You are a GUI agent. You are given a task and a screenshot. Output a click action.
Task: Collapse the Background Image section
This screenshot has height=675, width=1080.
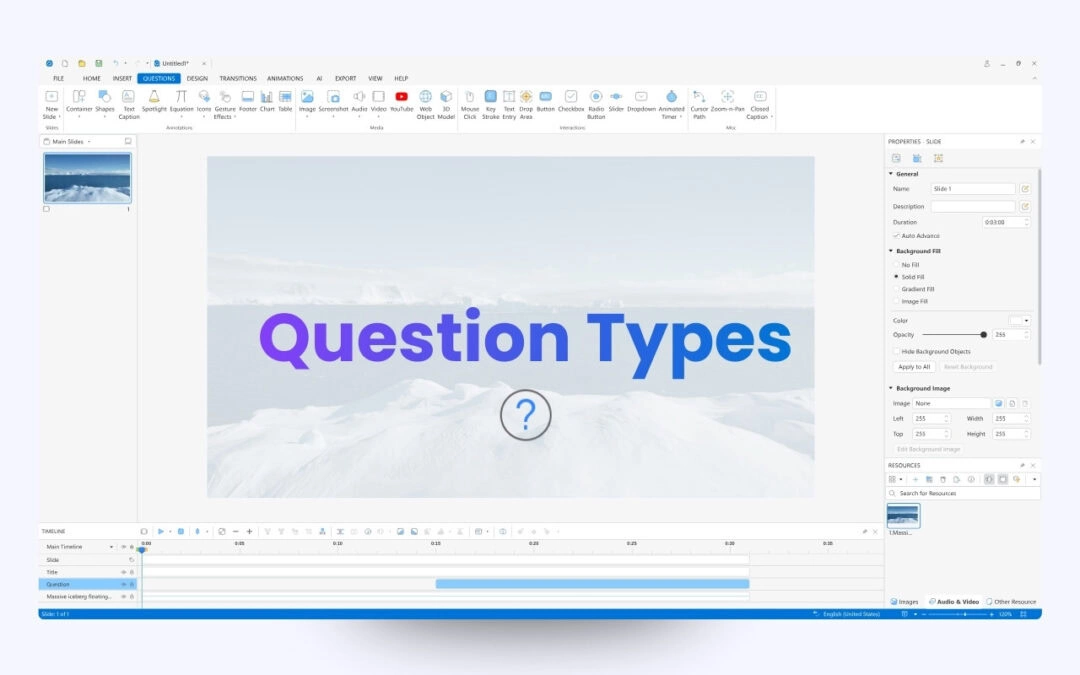(x=891, y=388)
